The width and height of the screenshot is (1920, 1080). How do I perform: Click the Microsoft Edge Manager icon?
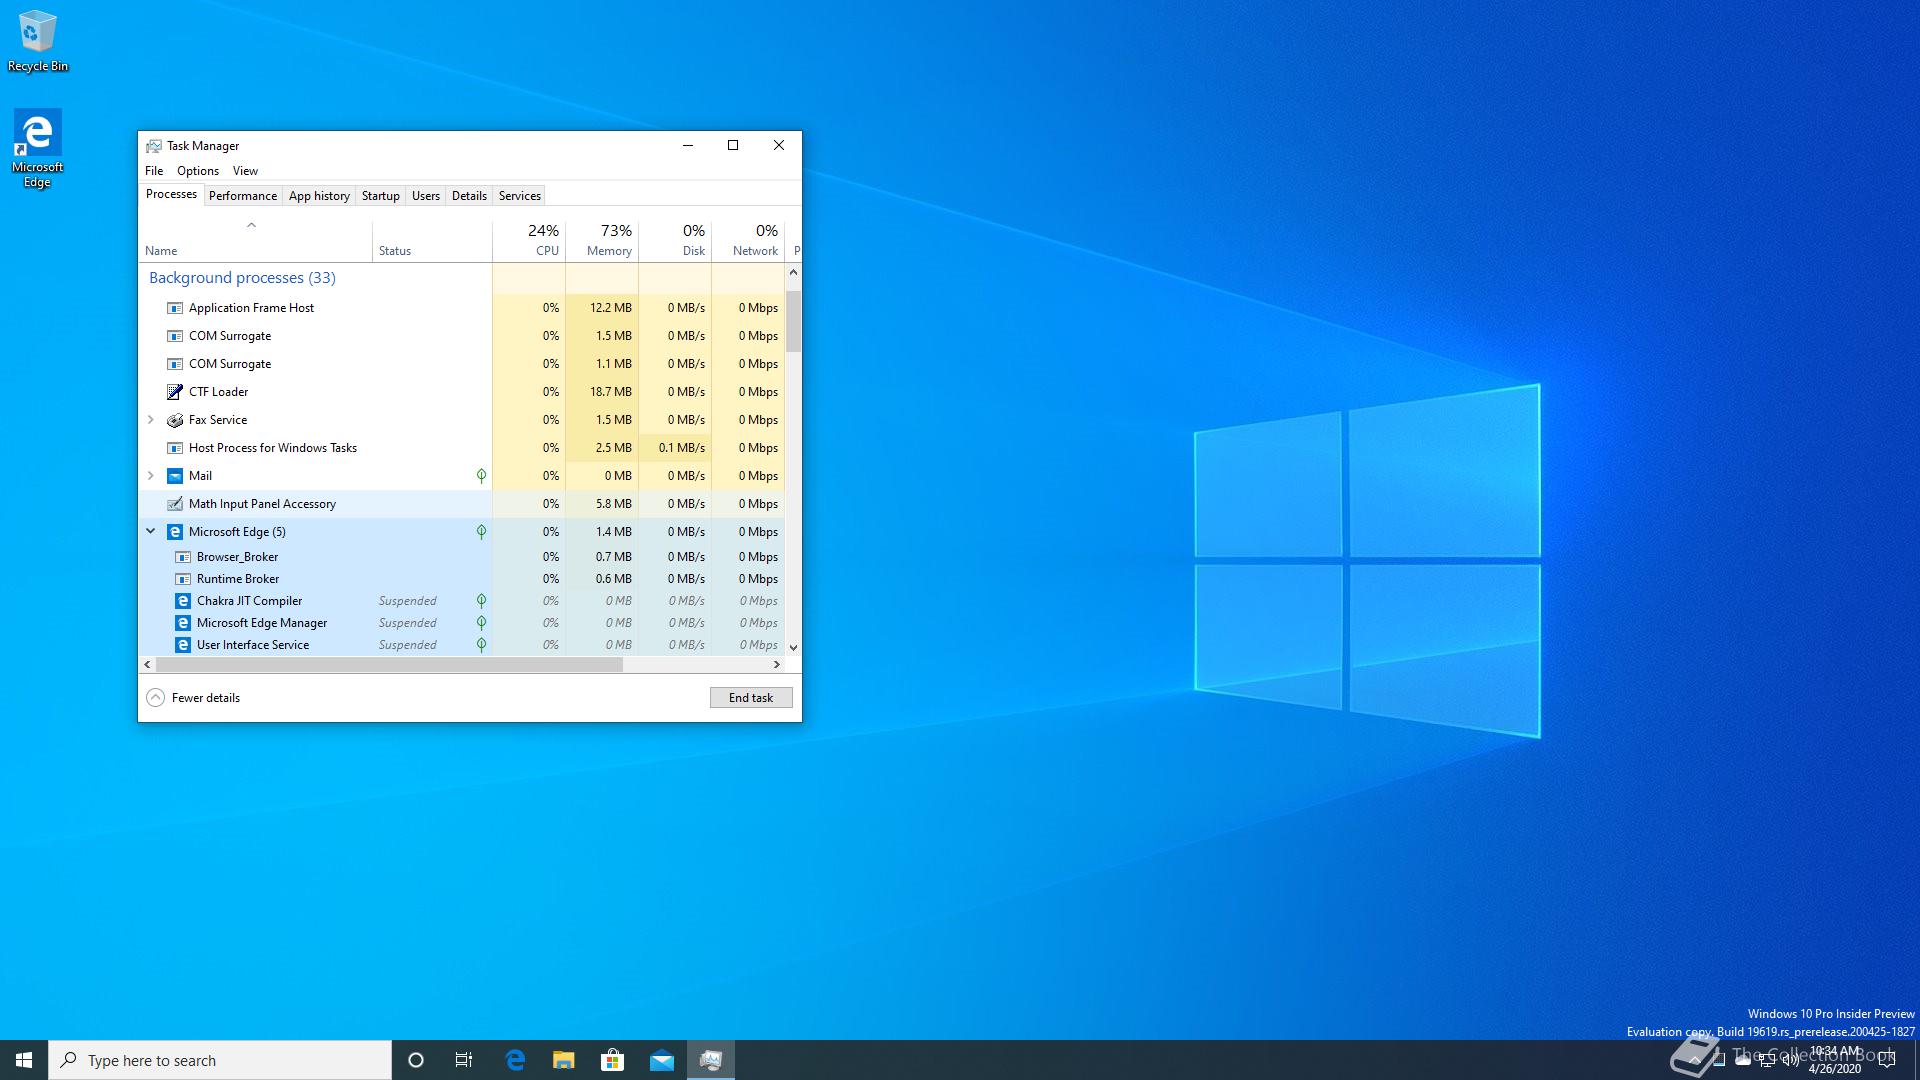183,623
